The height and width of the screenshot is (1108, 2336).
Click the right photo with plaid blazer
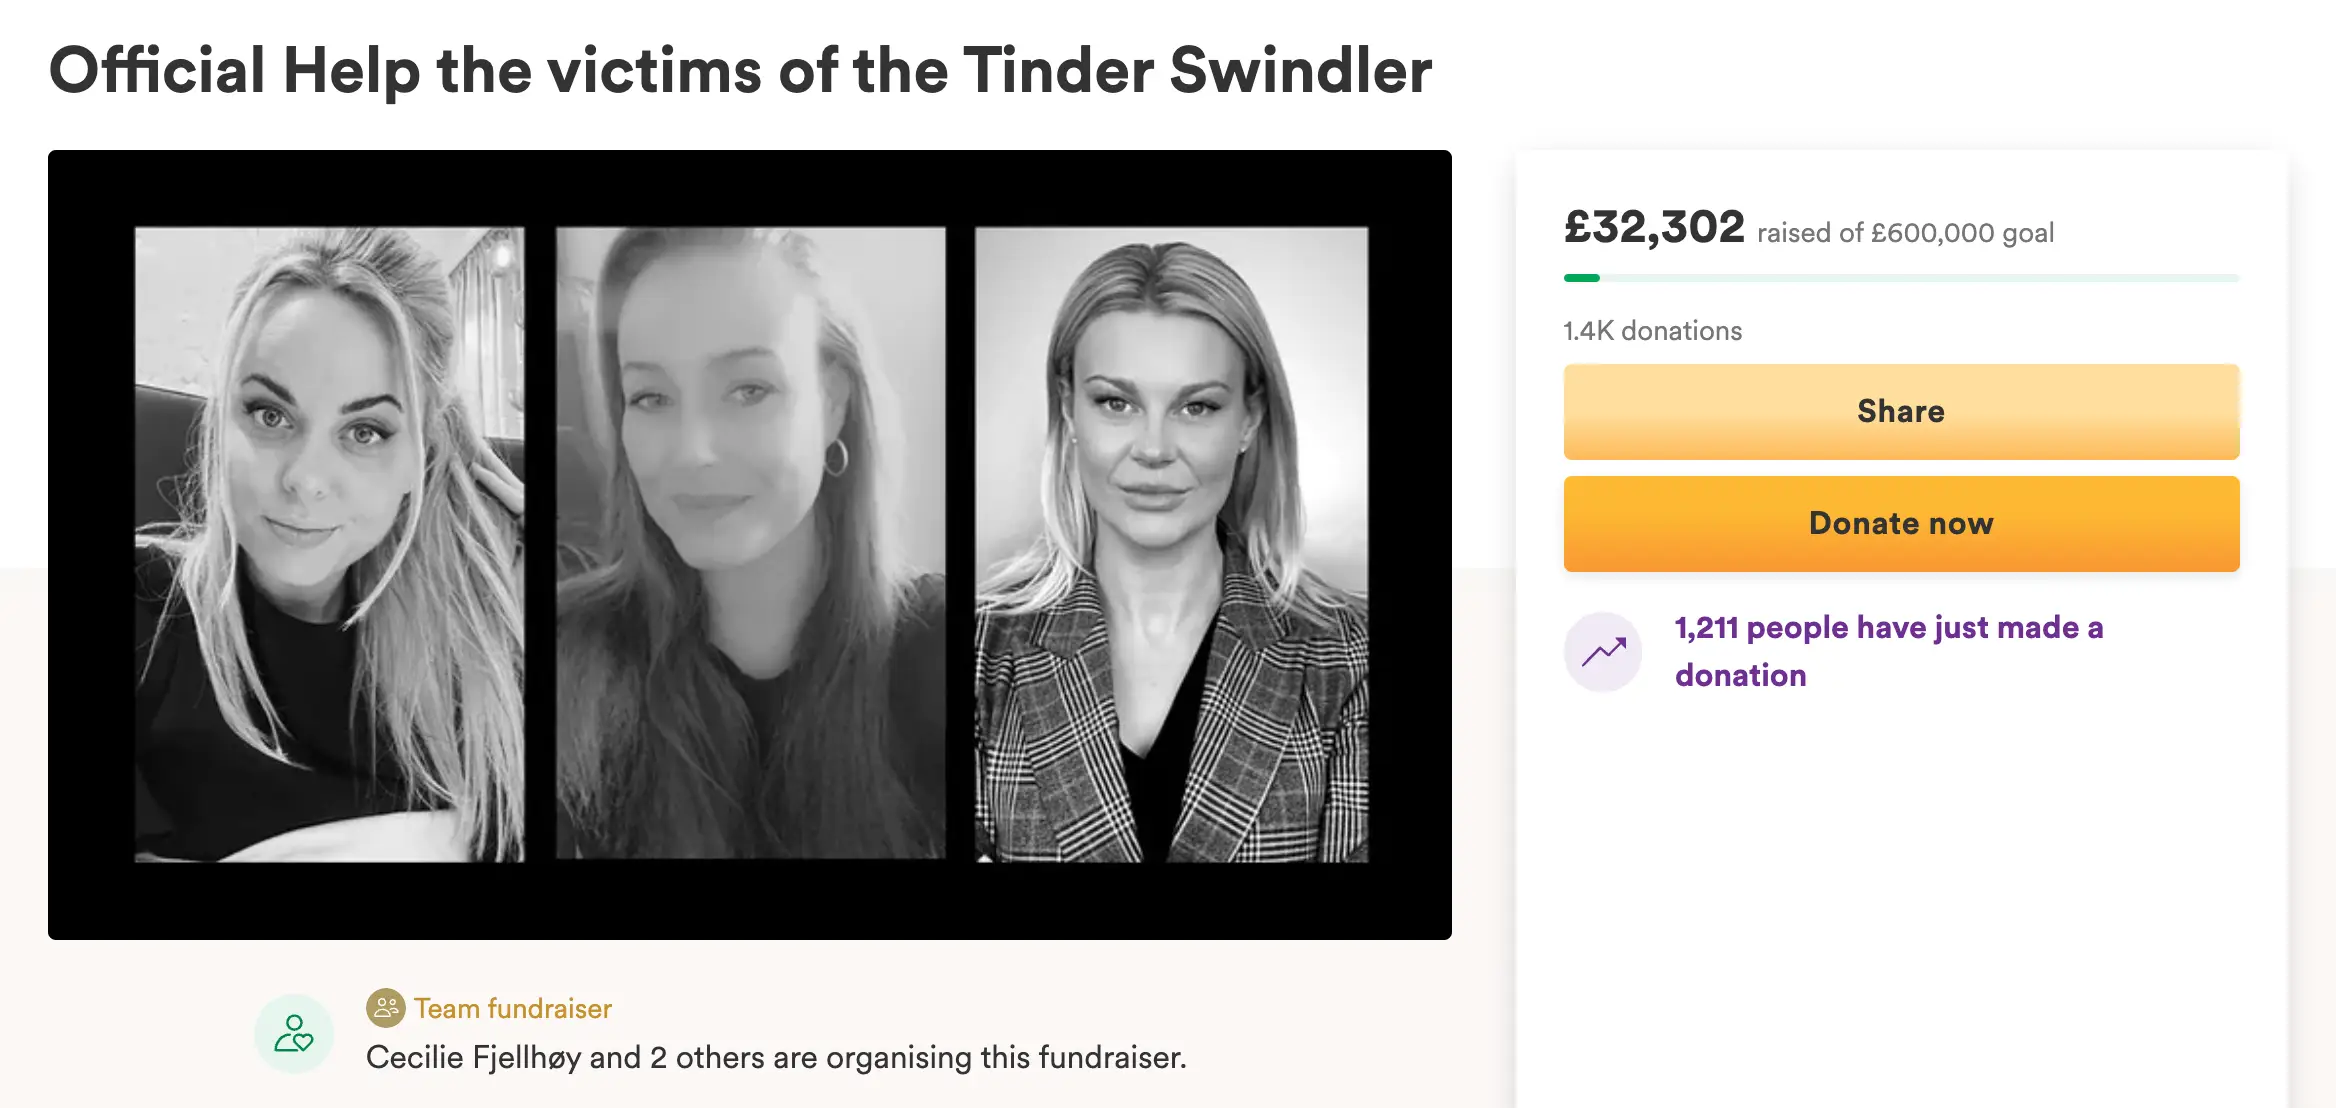[x=1171, y=544]
